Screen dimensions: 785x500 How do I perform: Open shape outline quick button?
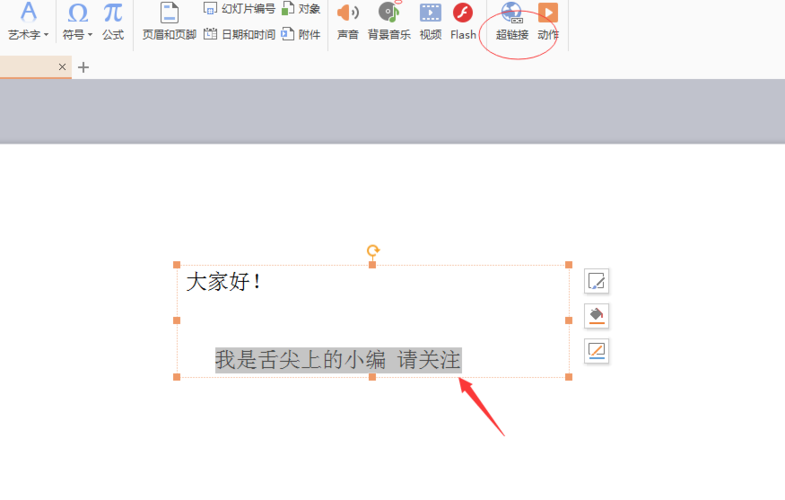[x=596, y=351]
